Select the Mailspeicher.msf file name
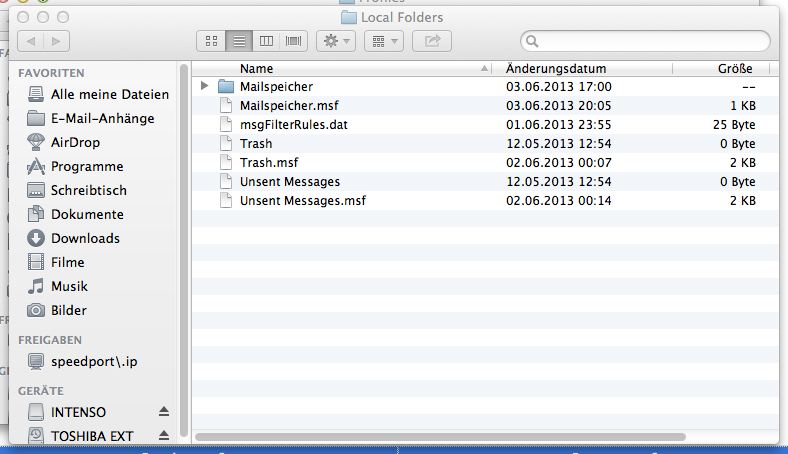 click(289, 106)
